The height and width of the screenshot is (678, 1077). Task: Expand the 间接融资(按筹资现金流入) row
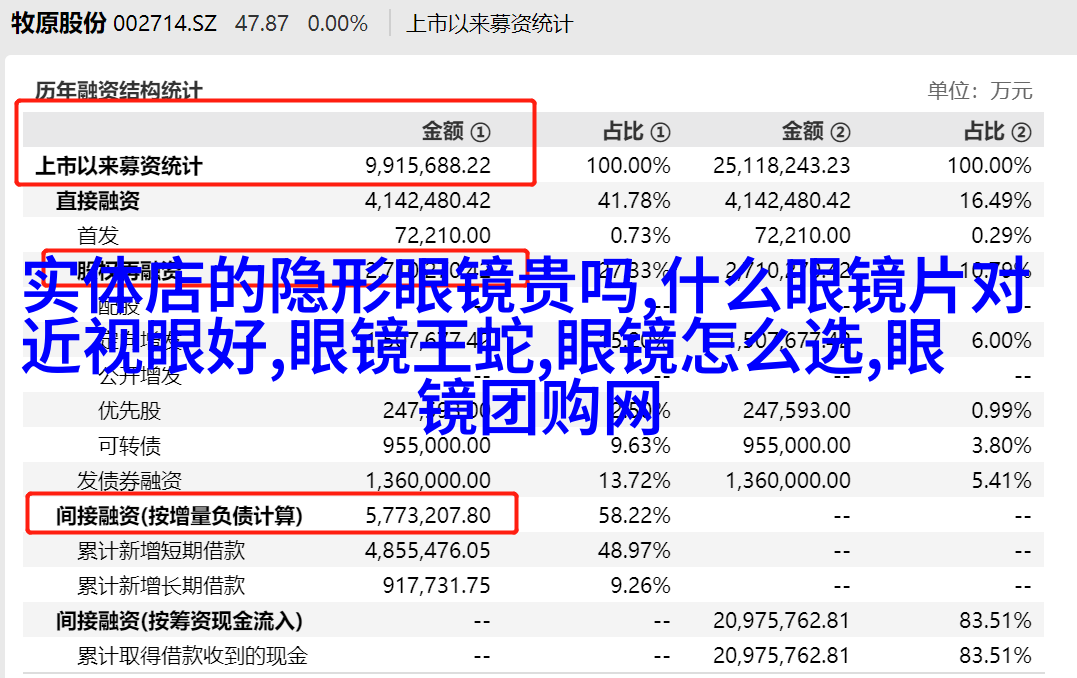[x=179, y=621]
